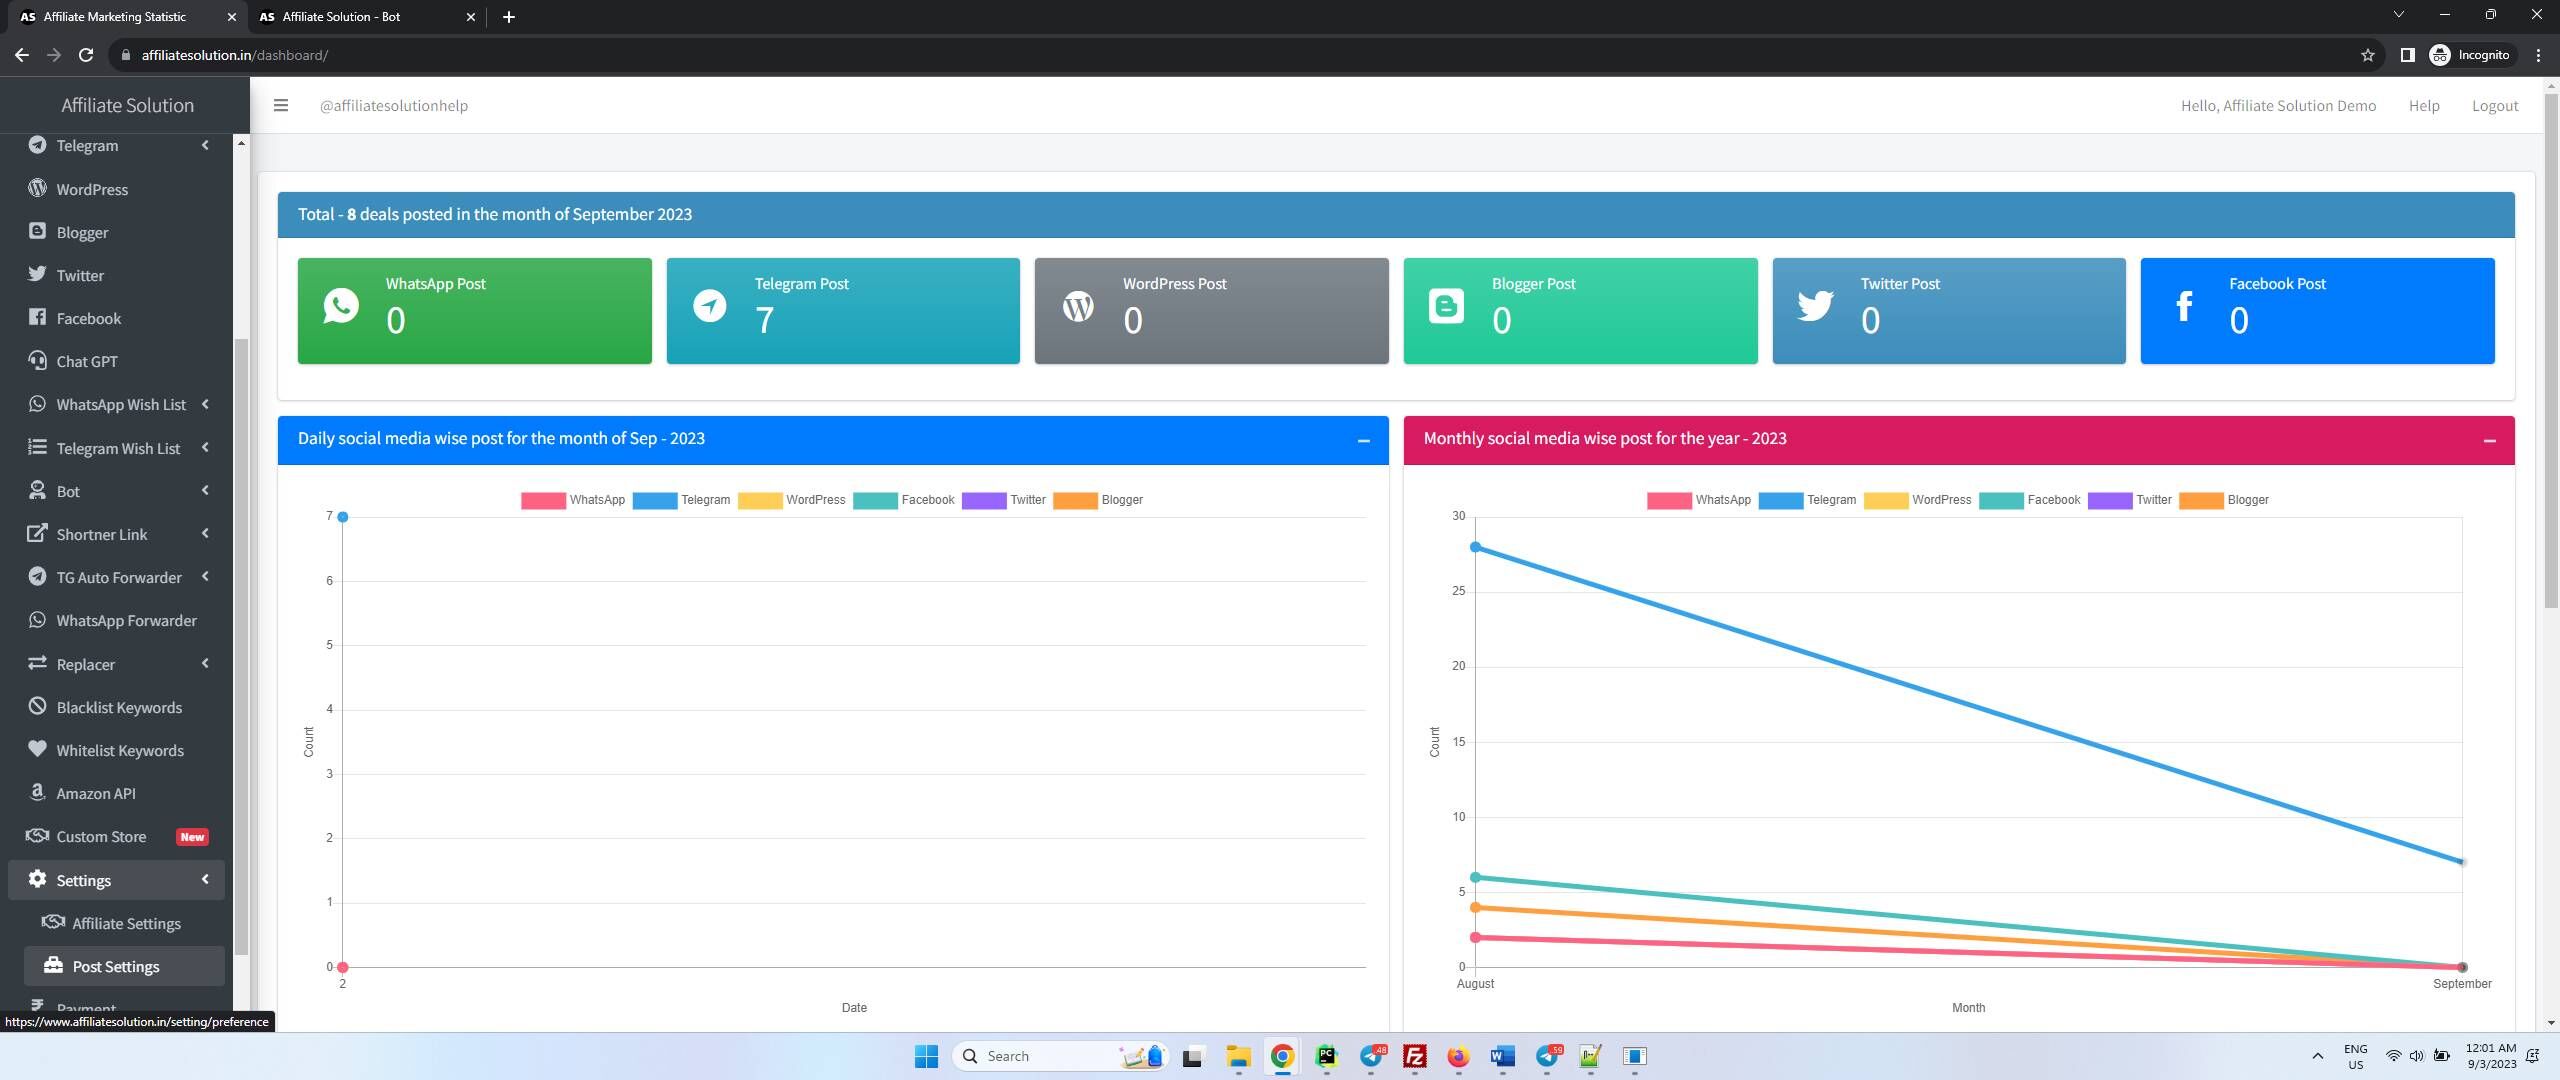Expand the Shortner Link submenu
The image size is (2560, 1080).
(x=120, y=534)
